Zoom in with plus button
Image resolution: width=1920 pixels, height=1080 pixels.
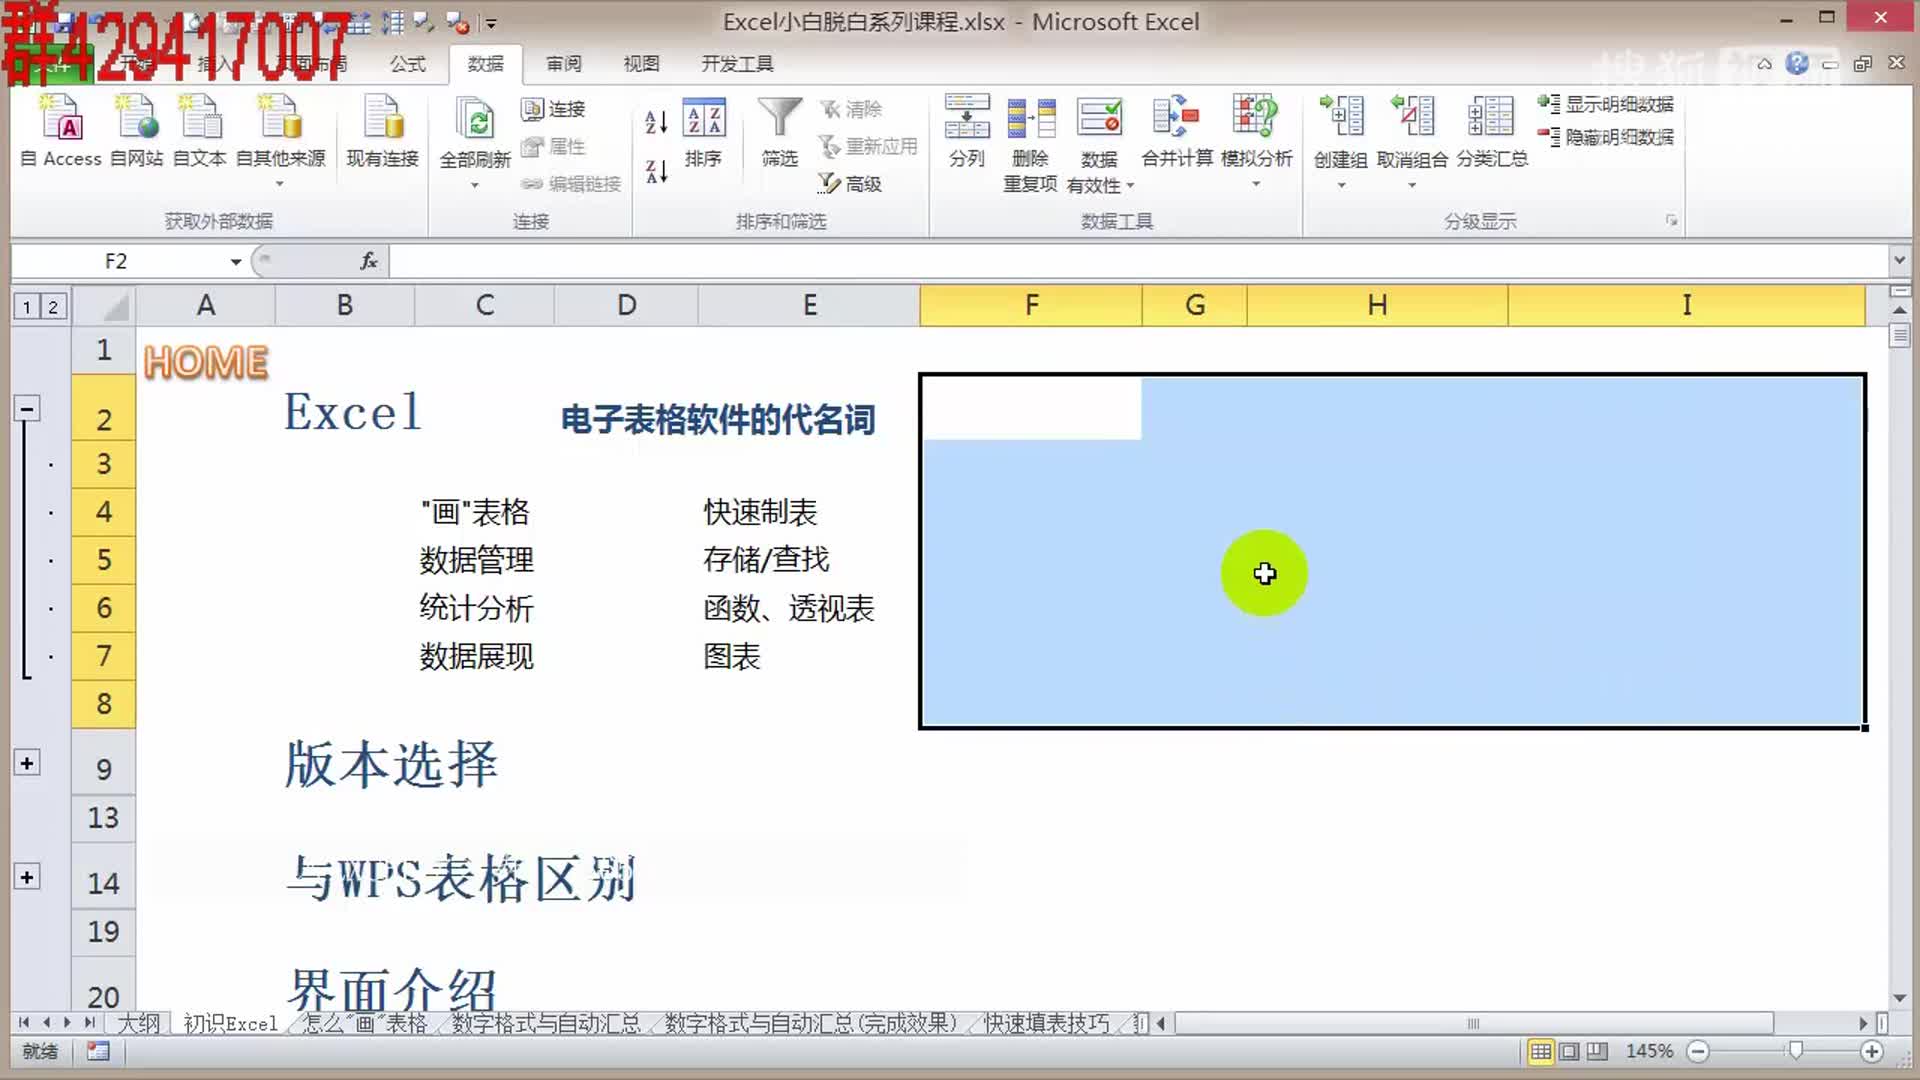1872,1051
